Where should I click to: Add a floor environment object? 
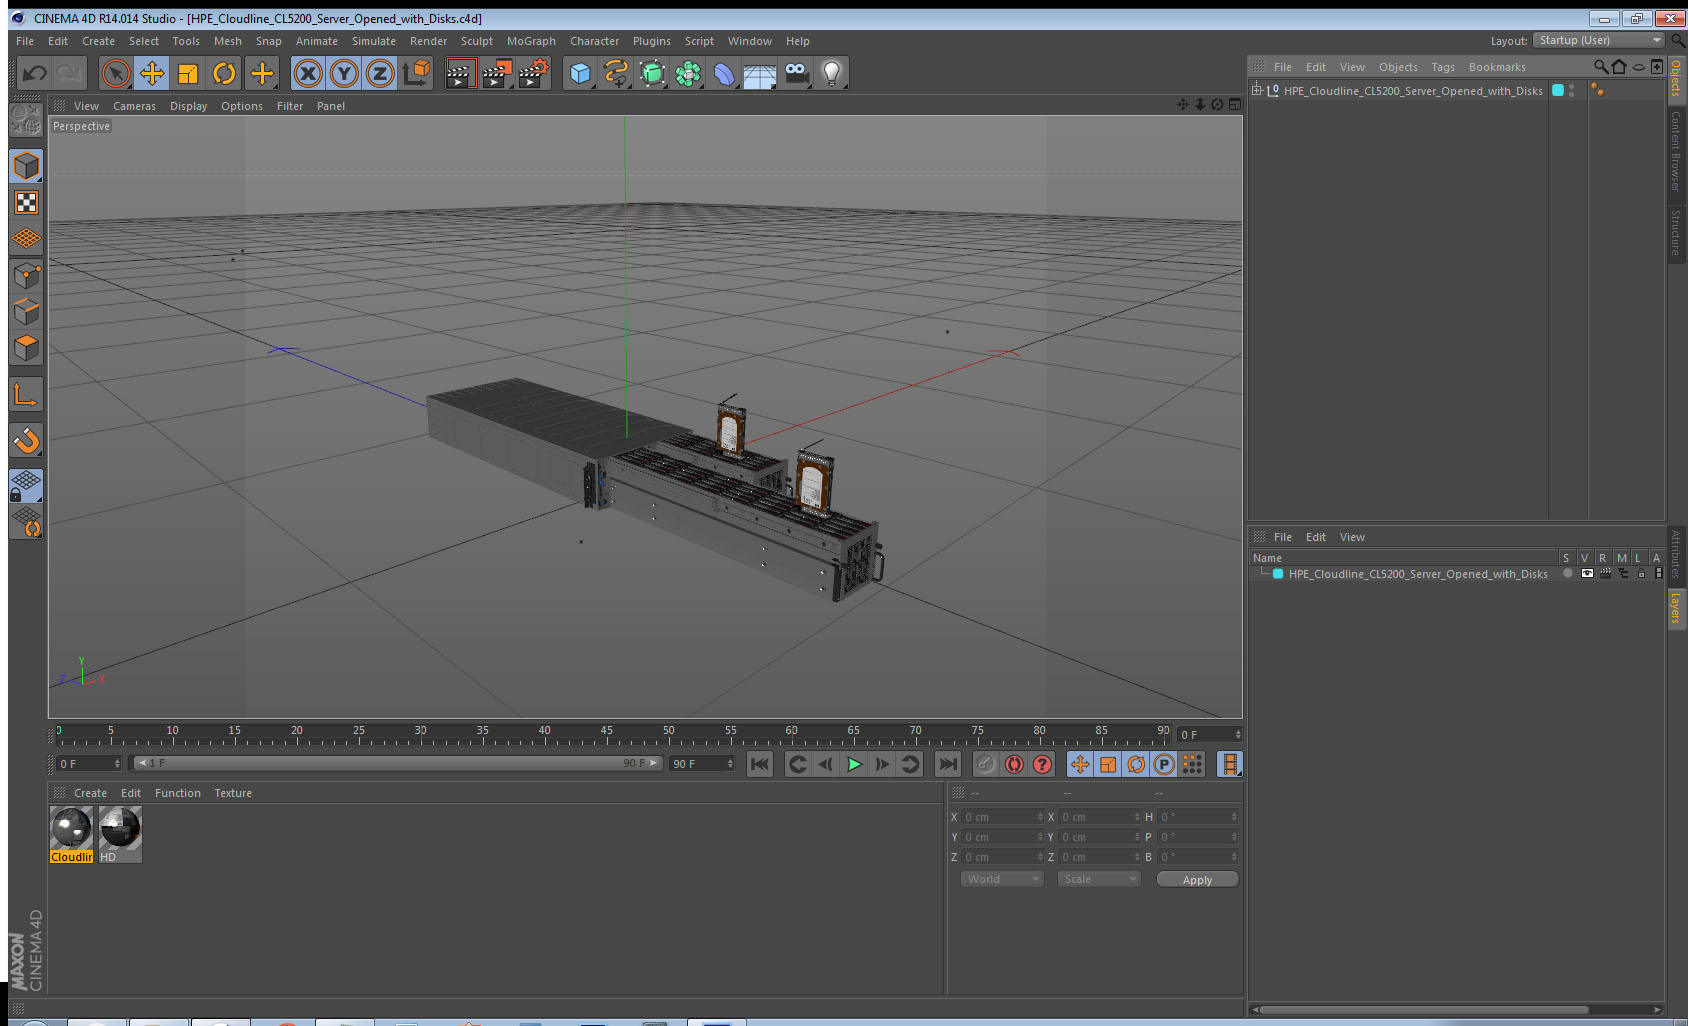pyautogui.click(x=760, y=73)
